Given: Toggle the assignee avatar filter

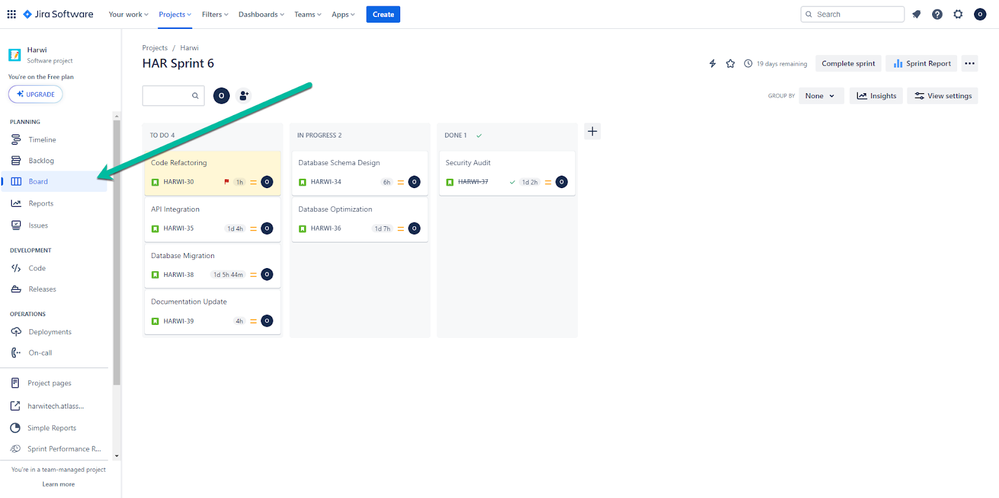Looking at the screenshot, I should coord(221,96).
